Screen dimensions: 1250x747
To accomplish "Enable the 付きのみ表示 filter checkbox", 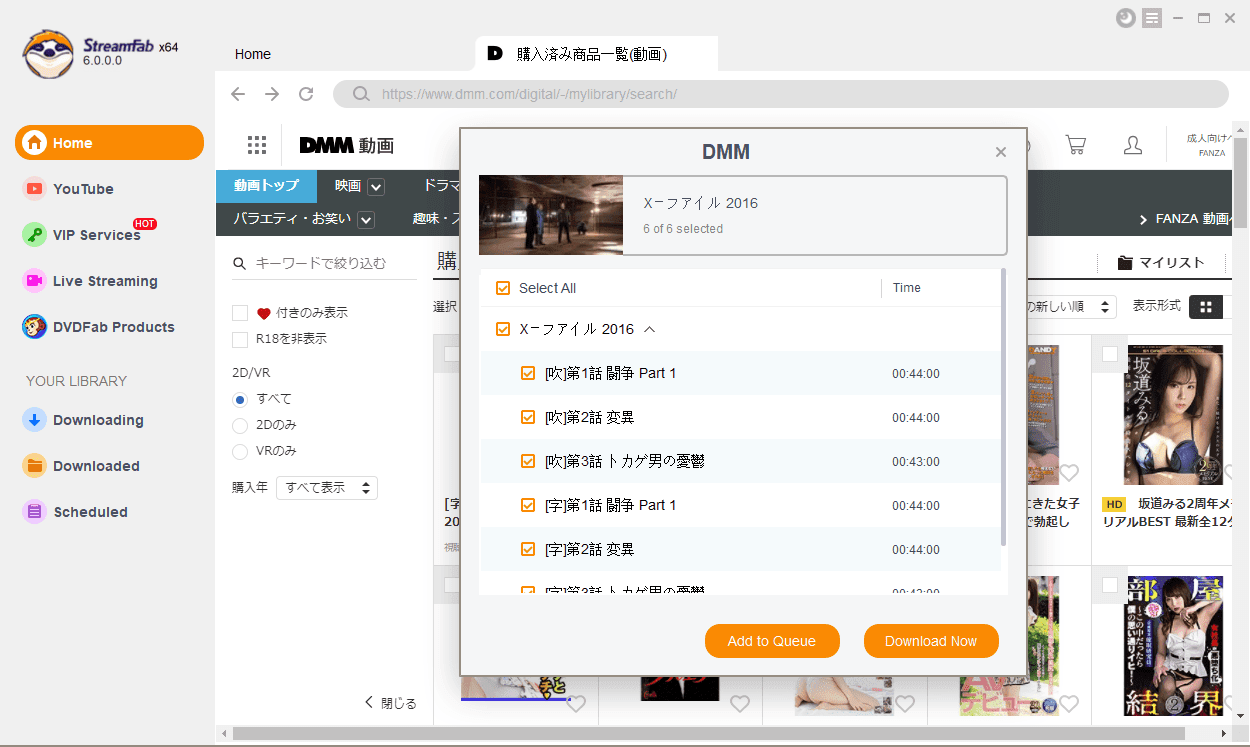I will click(x=240, y=313).
